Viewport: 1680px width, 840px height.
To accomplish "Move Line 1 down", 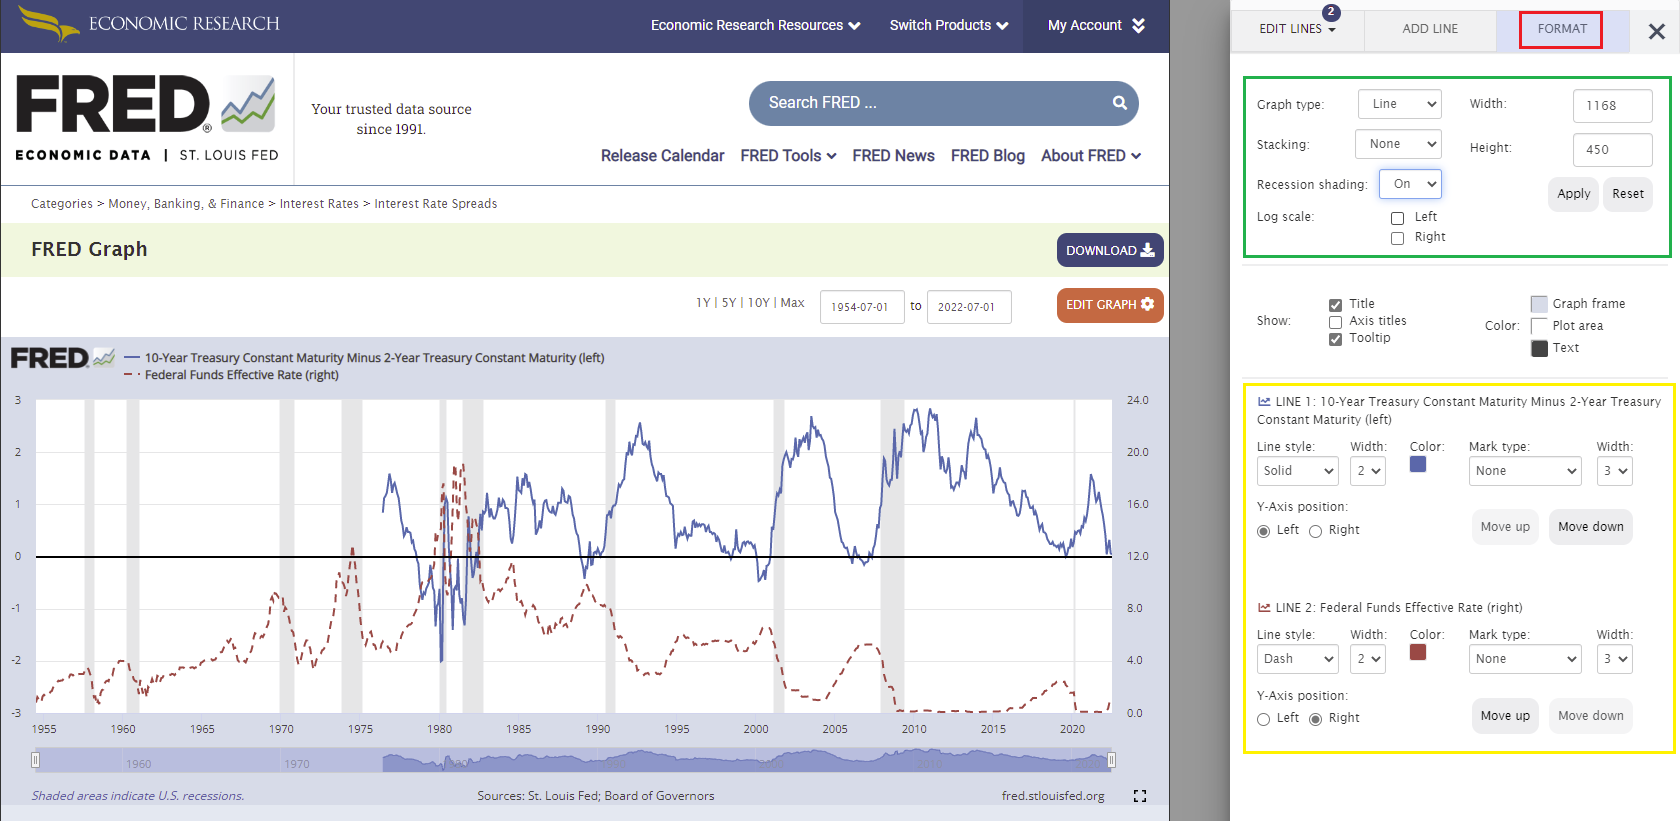I will pos(1590,527).
